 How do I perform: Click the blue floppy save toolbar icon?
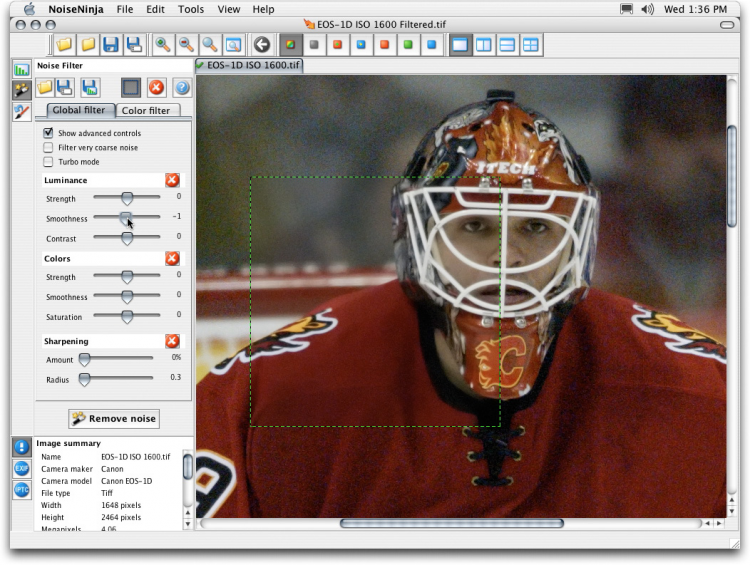[111, 45]
